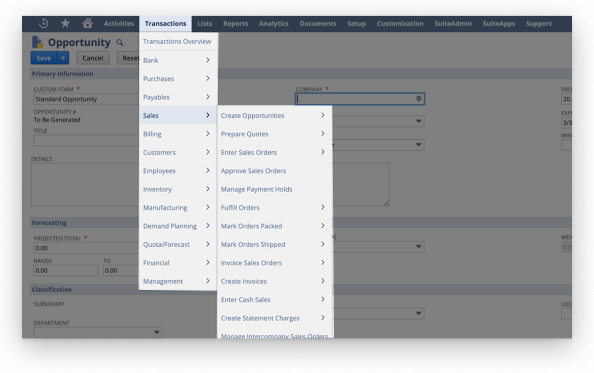Click the Projected Total input field
Viewport: 594px width, 373px height.
tap(86, 248)
